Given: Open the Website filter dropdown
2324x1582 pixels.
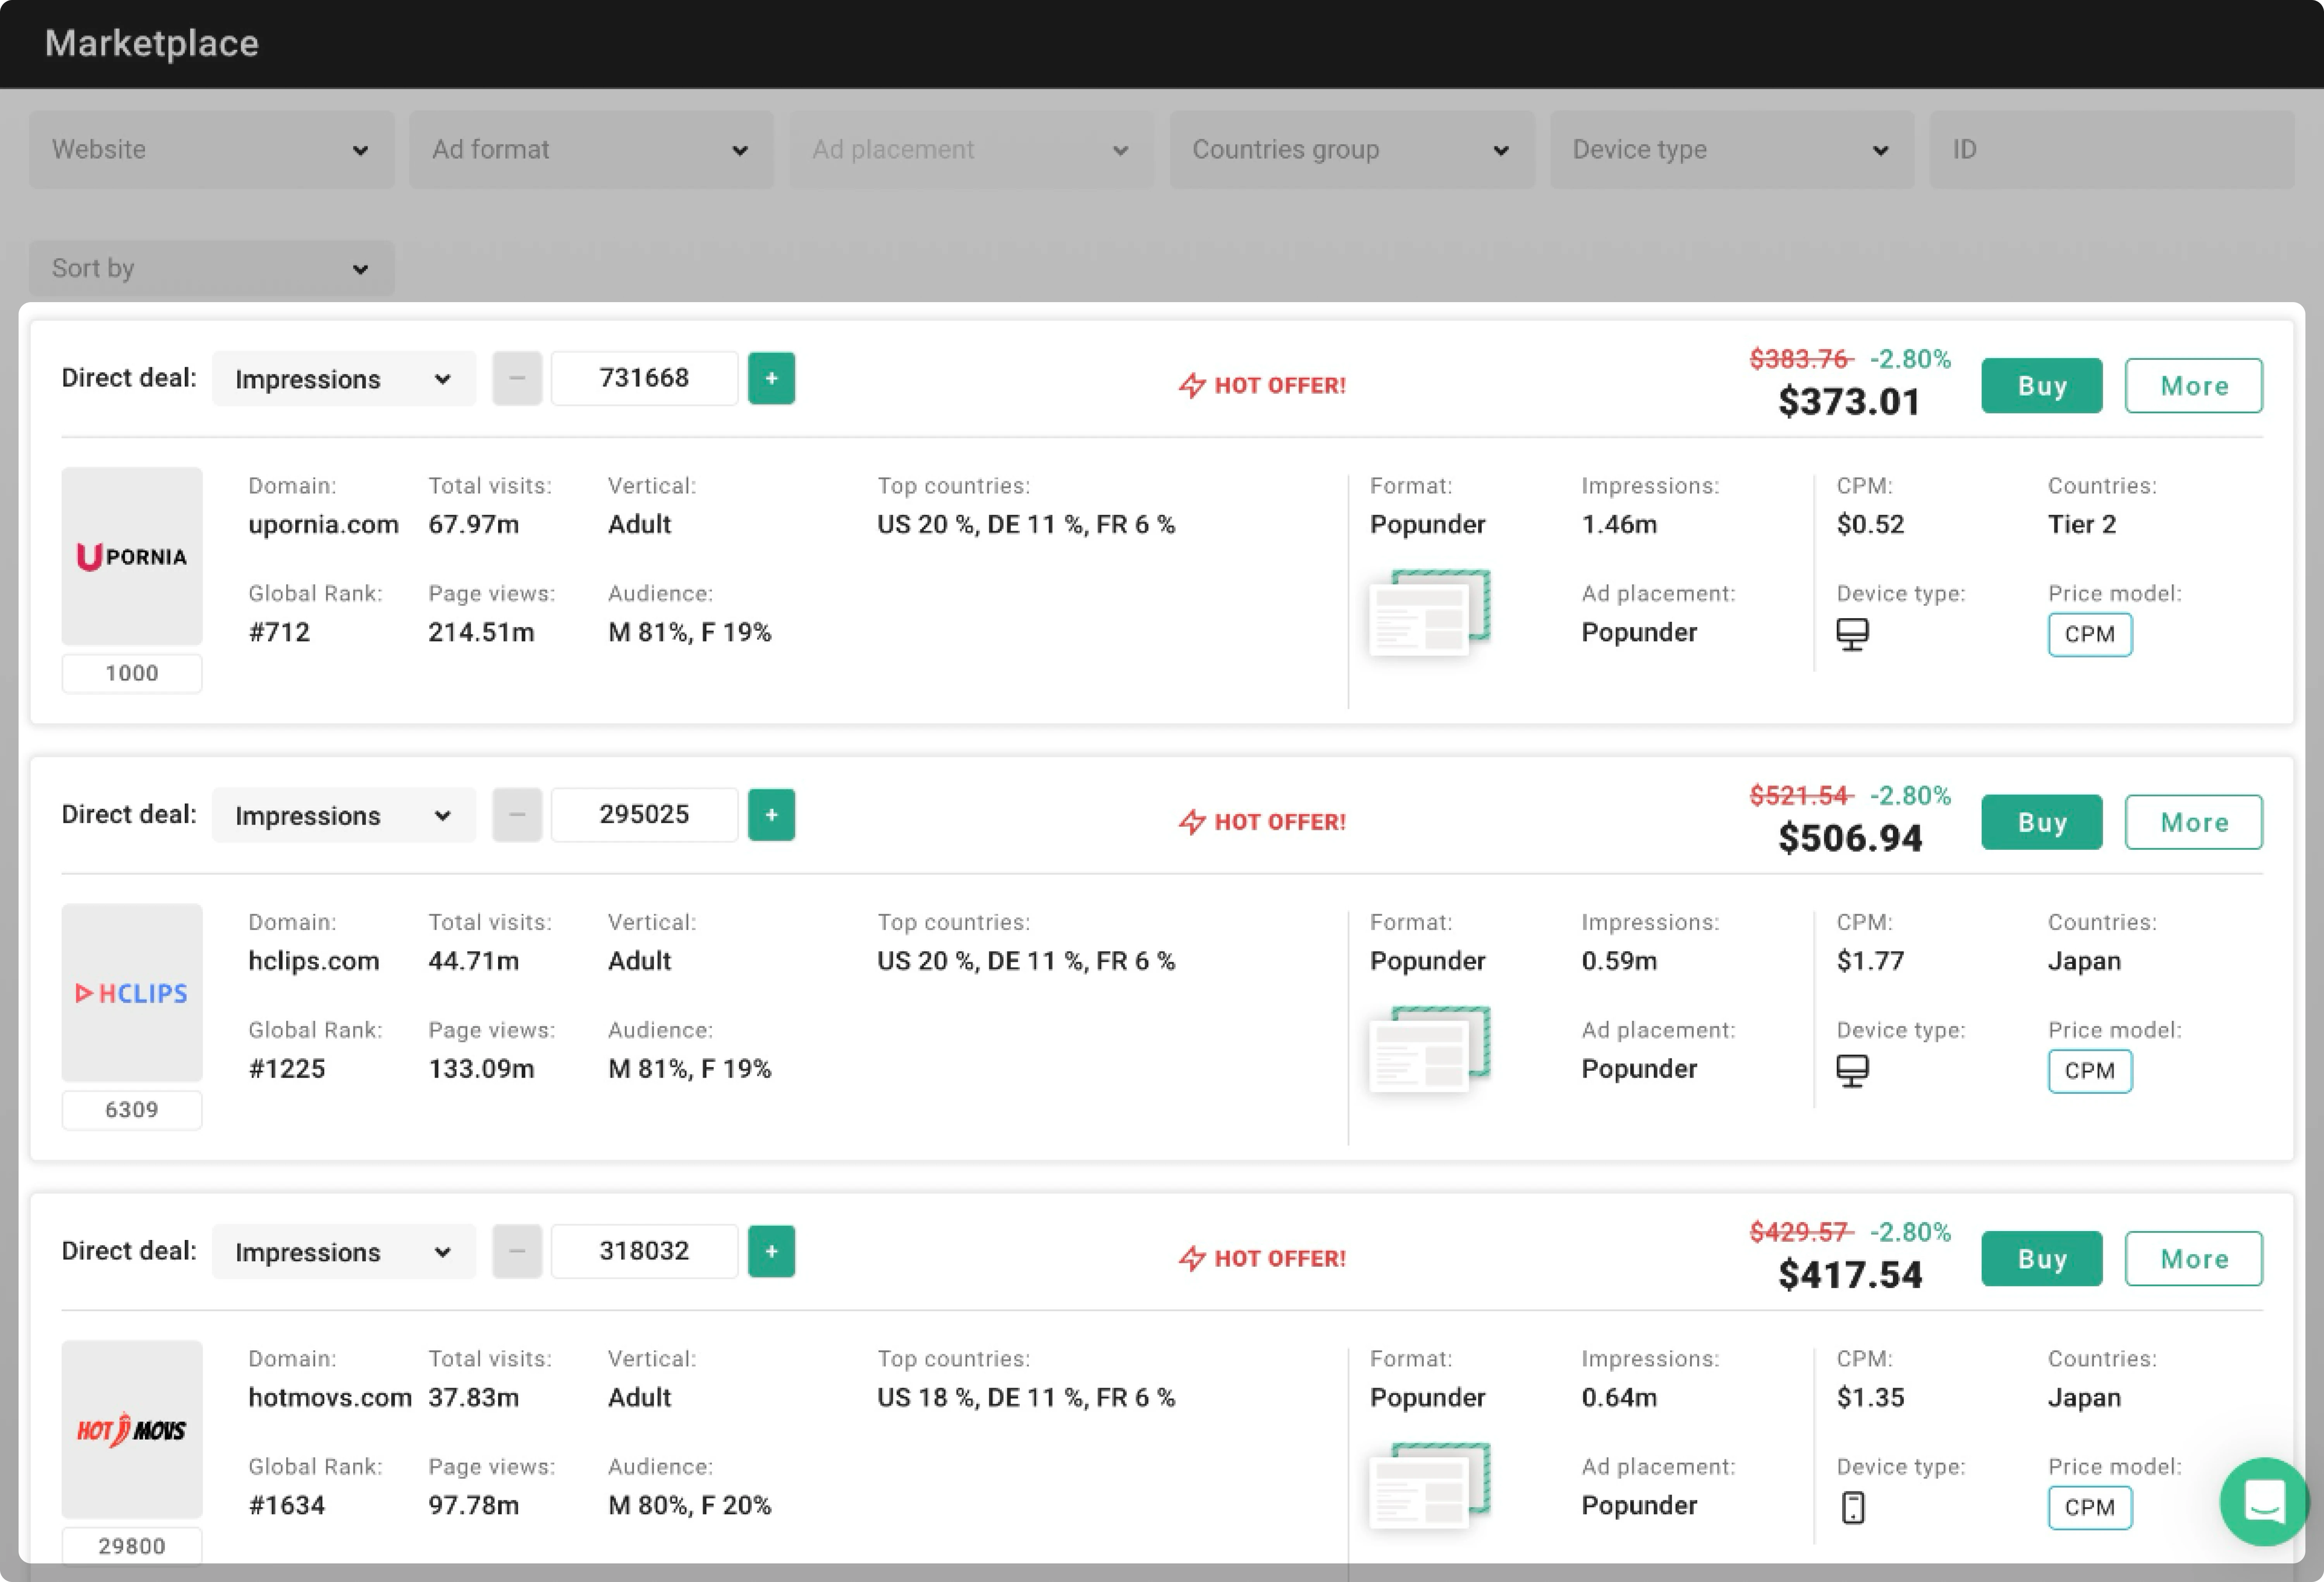Looking at the screenshot, I should [211, 150].
